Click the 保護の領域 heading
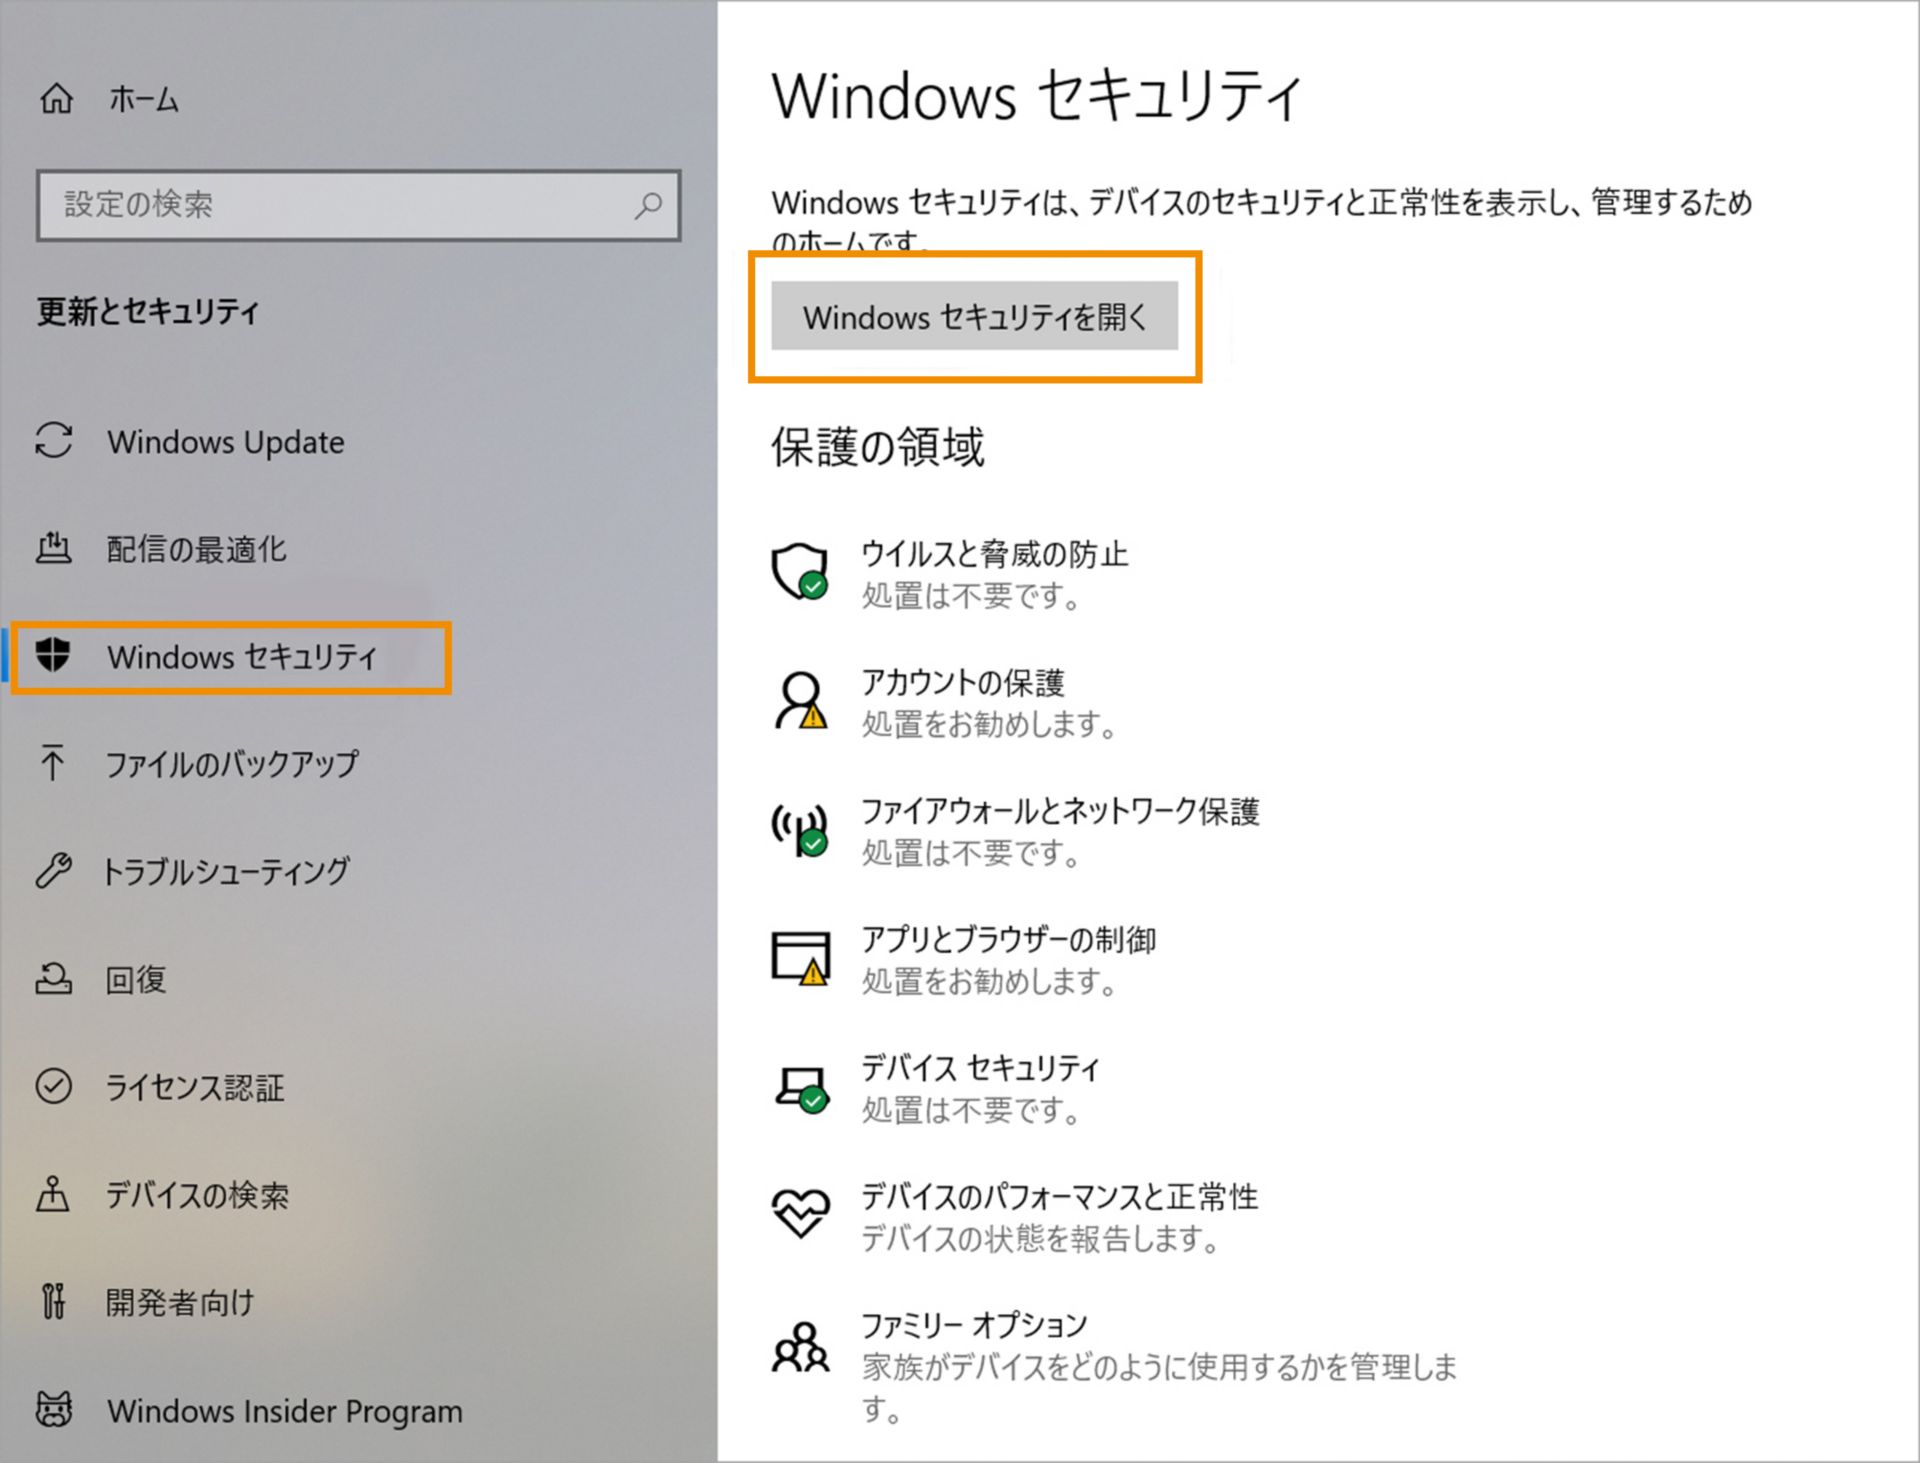The height and width of the screenshot is (1463, 1920). [x=877, y=446]
